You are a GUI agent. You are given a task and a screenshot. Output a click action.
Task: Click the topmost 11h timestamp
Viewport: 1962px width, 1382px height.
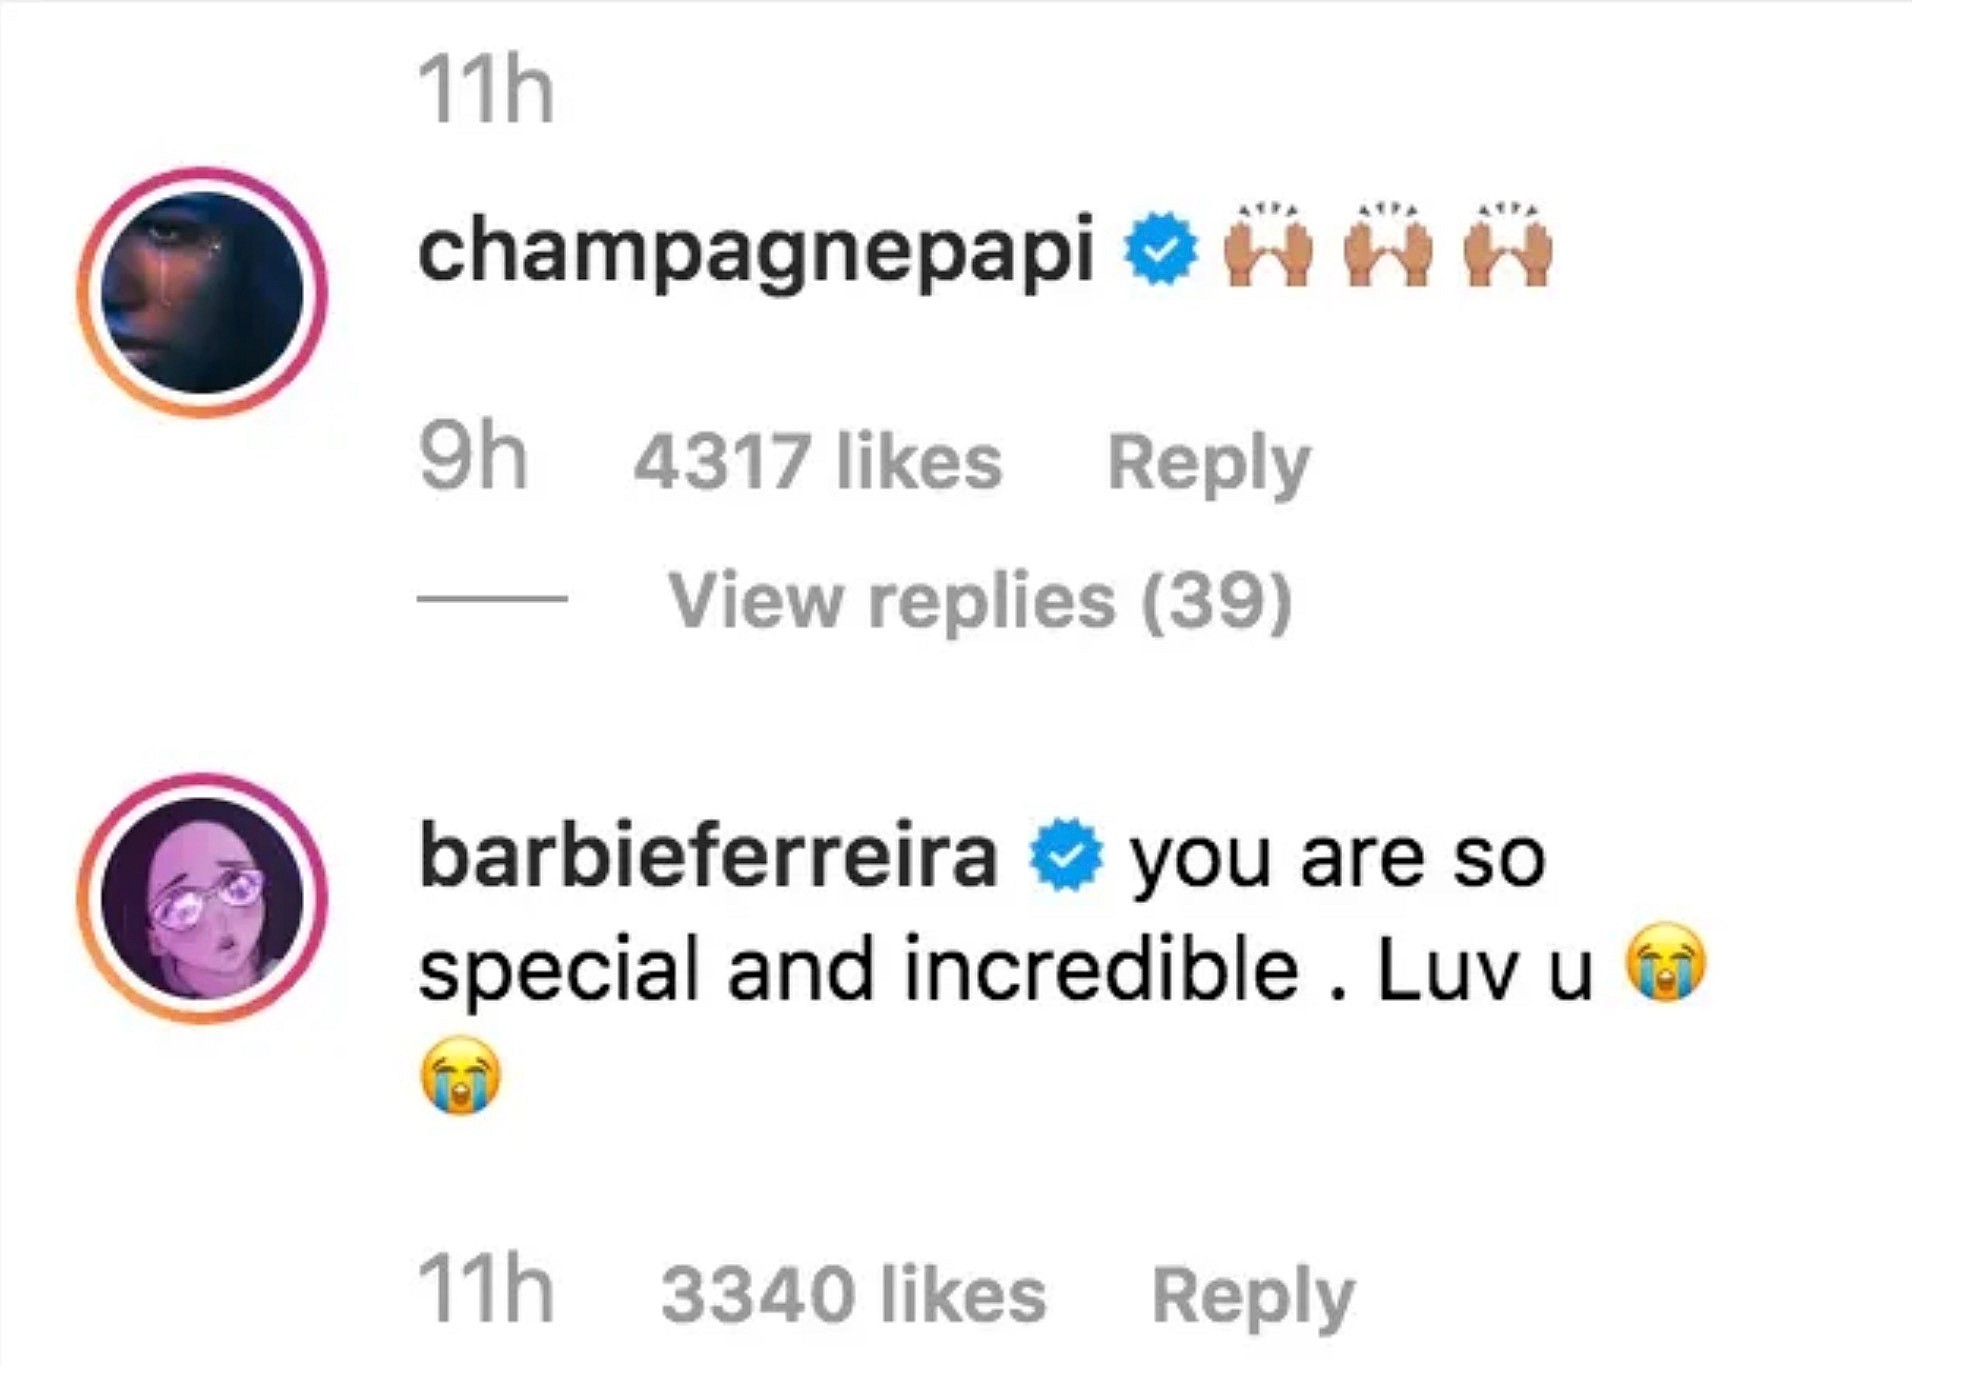pyautogui.click(x=486, y=90)
